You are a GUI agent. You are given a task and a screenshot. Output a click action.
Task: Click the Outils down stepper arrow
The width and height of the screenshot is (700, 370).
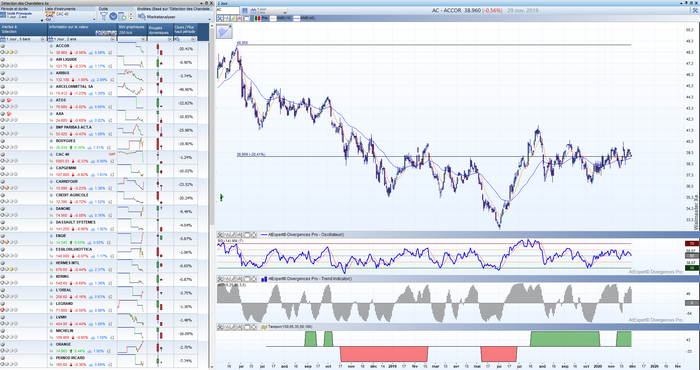131,18
